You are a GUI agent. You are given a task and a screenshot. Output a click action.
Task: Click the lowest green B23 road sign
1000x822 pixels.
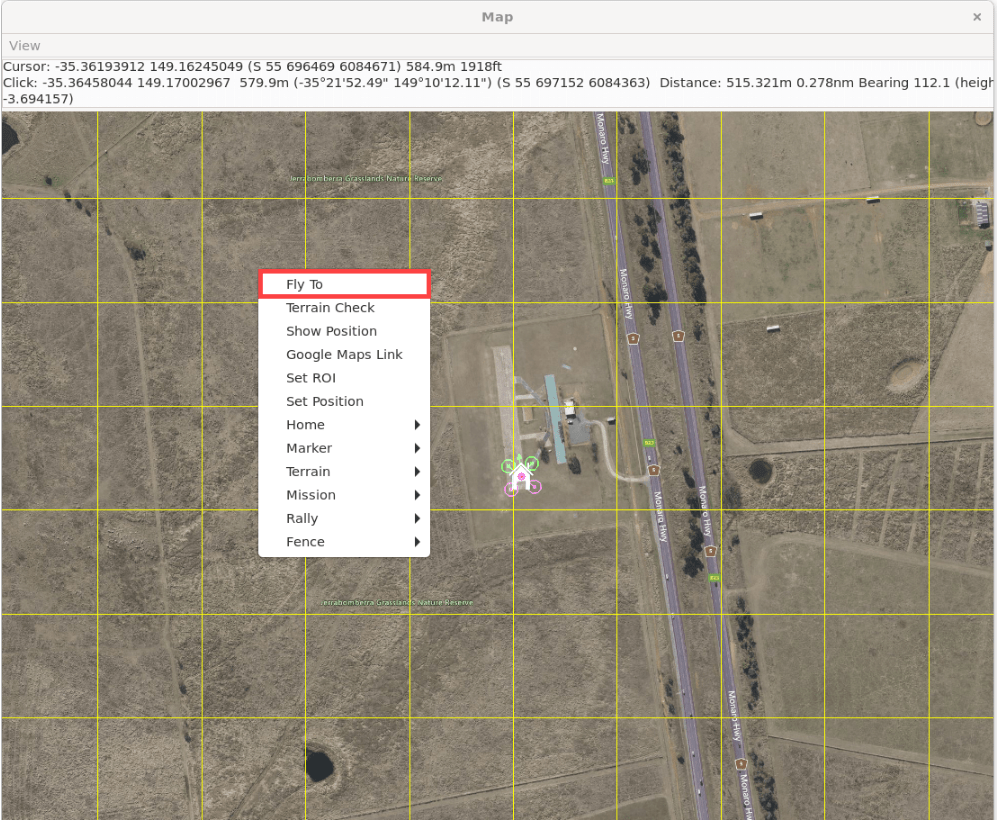pyautogui.click(x=714, y=578)
